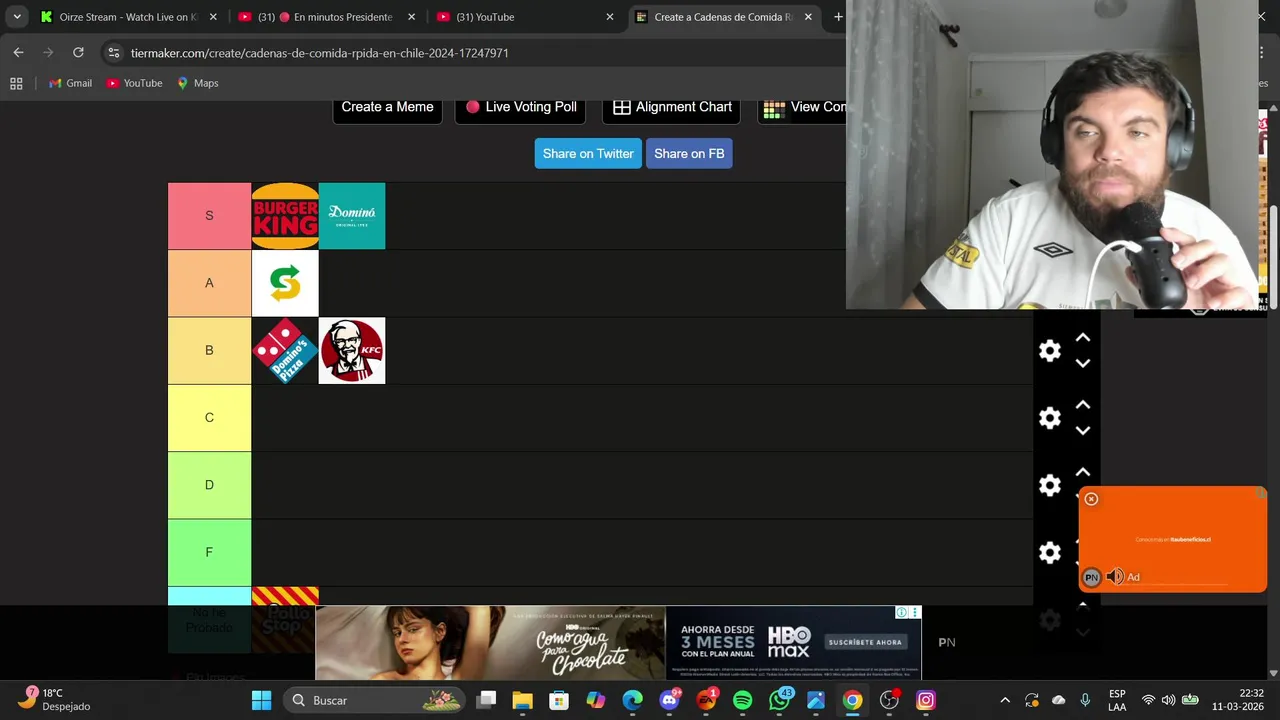Open the Alignment Chart option
The height and width of the screenshot is (720, 1280).
[x=672, y=108]
